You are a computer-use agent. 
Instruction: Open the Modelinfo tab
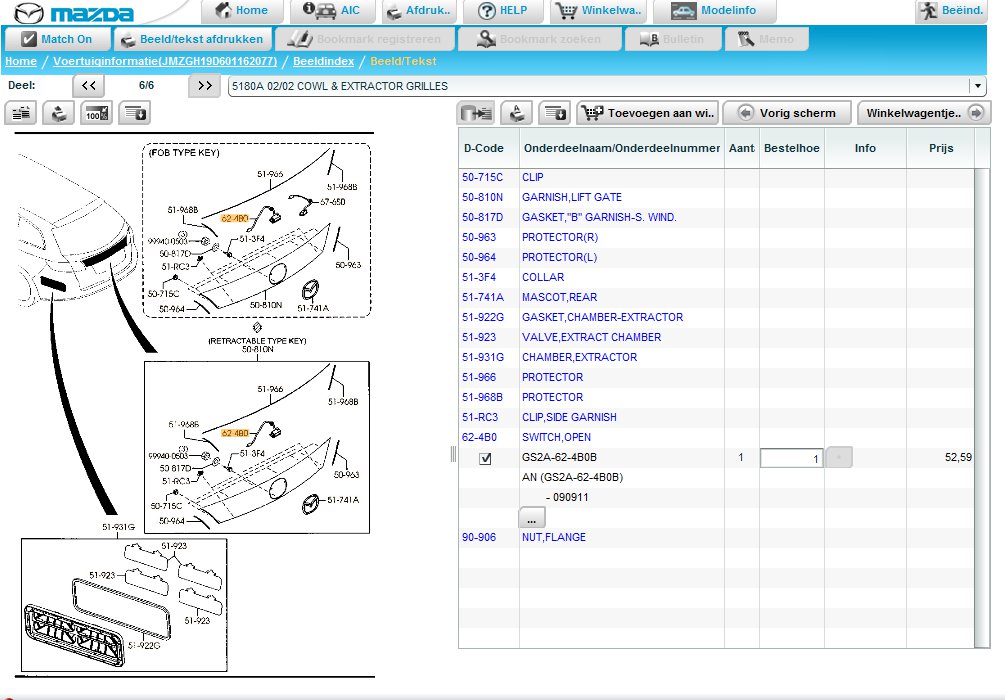pyautogui.click(x=713, y=11)
